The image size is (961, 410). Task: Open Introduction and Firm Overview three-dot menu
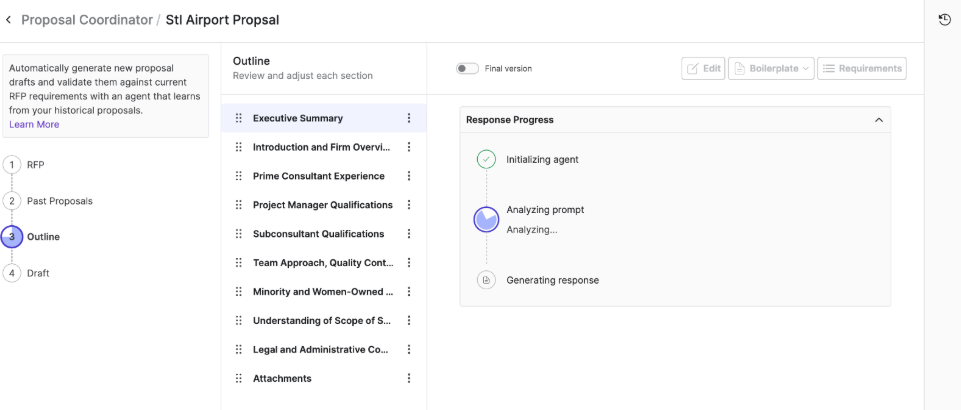(409, 147)
